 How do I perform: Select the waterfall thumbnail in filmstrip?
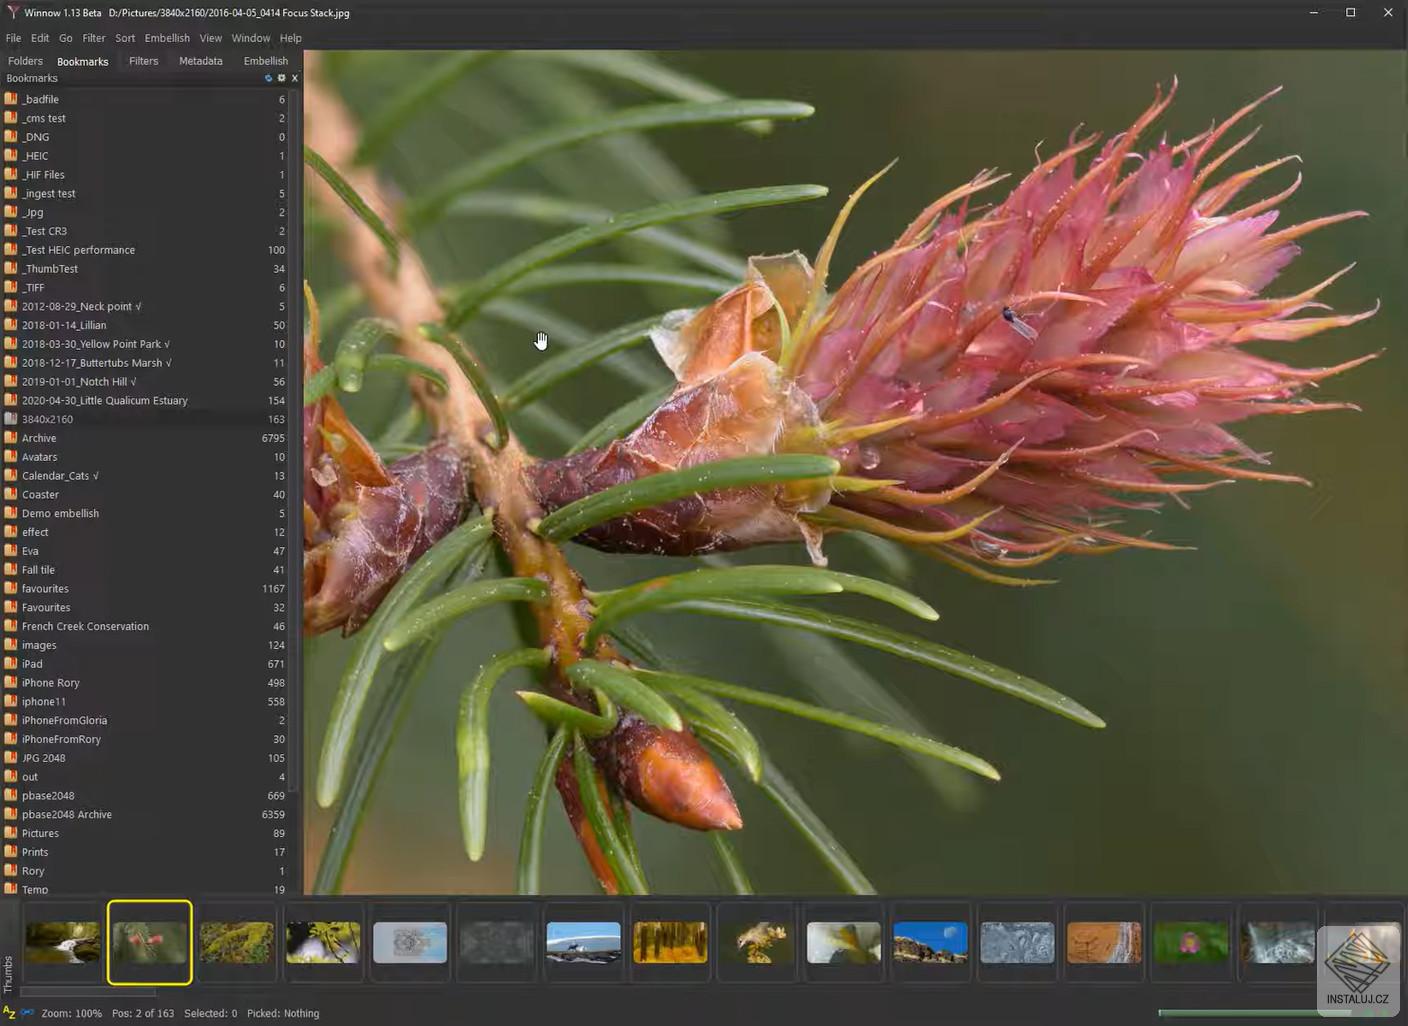pos(63,942)
